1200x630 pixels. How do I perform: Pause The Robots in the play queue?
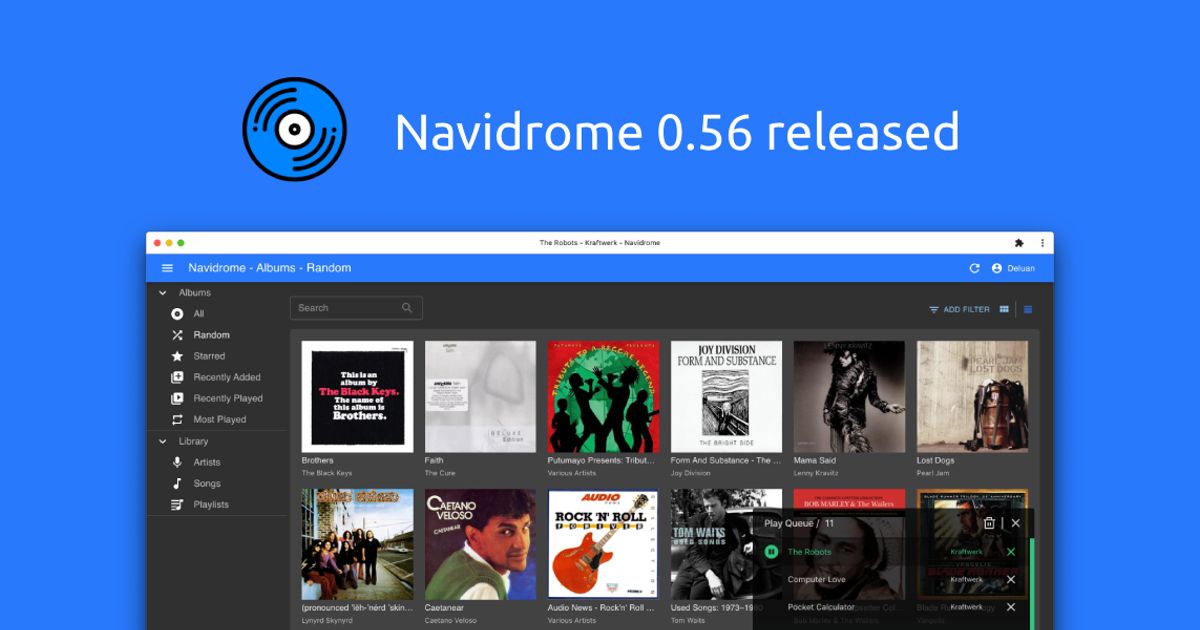coord(771,551)
